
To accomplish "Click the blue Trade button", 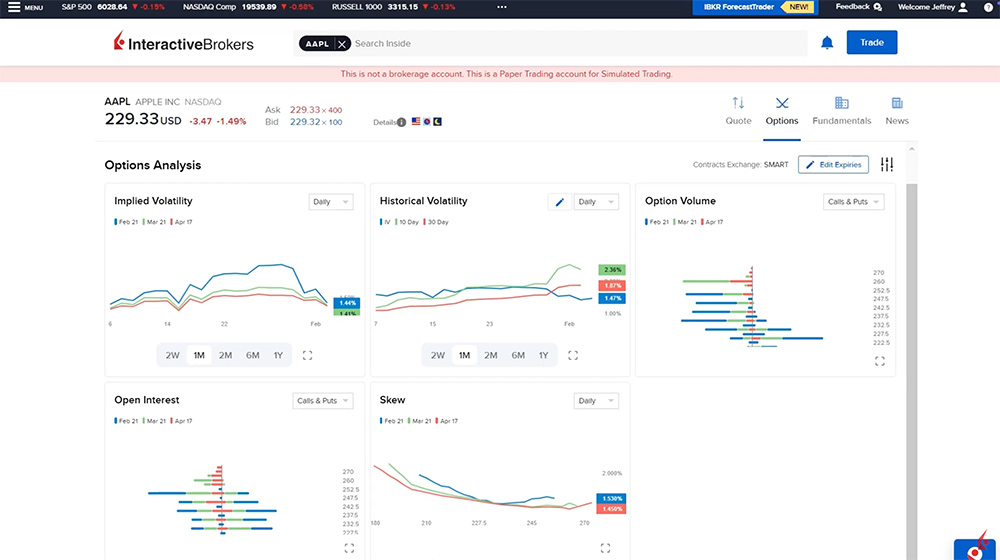I will click(x=871, y=42).
